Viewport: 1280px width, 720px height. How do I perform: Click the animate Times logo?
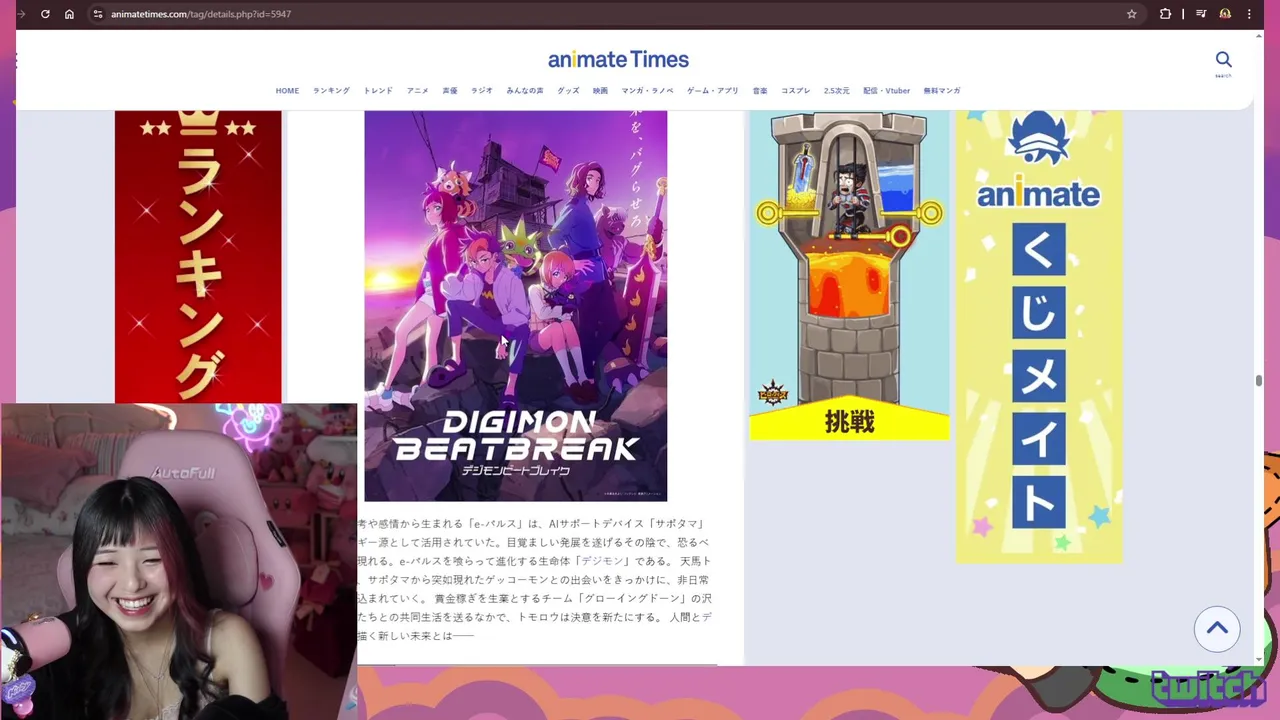pyautogui.click(x=618, y=59)
